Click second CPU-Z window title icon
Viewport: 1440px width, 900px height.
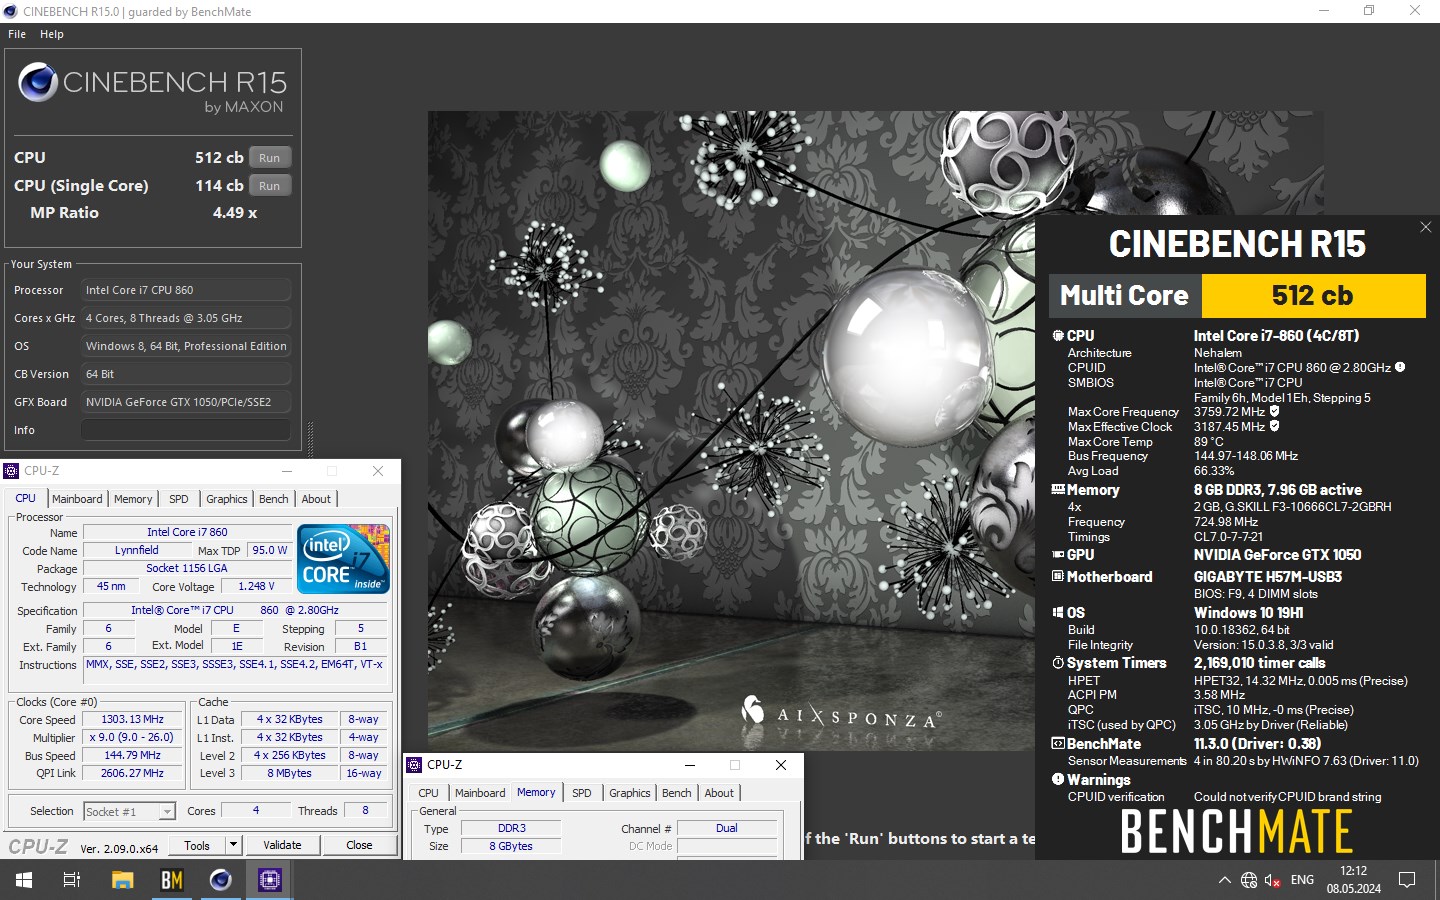(x=414, y=765)
